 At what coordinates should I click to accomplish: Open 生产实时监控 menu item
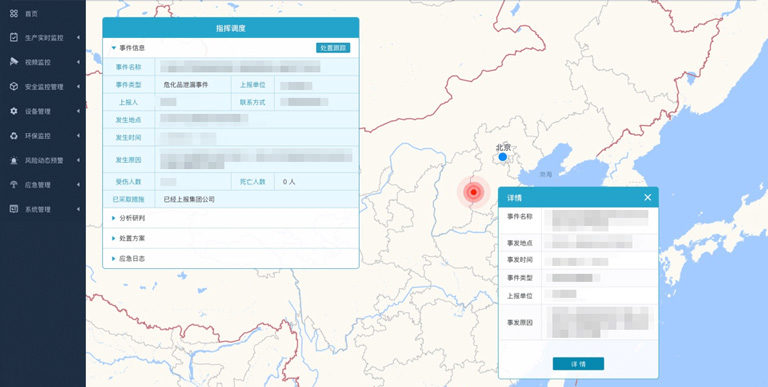coord(44,38)
